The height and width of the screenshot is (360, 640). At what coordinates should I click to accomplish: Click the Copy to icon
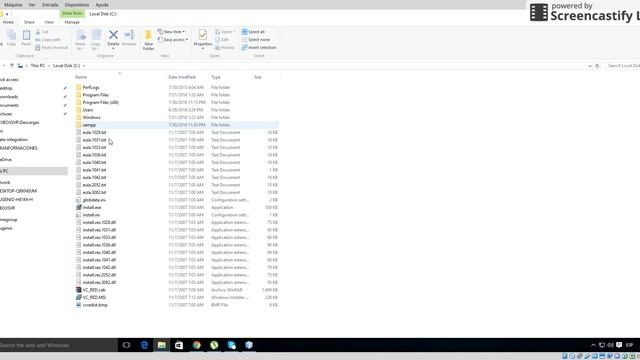(96, 40)
